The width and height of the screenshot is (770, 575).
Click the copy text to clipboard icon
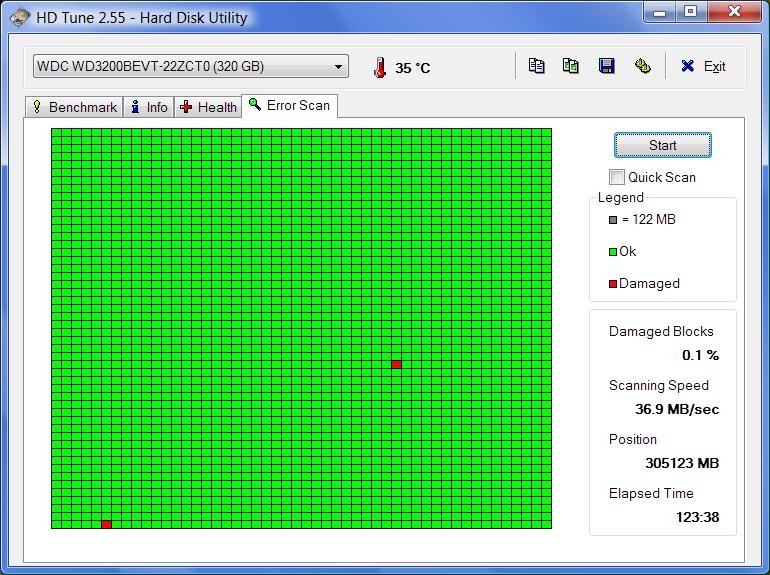tap(537, 66)
